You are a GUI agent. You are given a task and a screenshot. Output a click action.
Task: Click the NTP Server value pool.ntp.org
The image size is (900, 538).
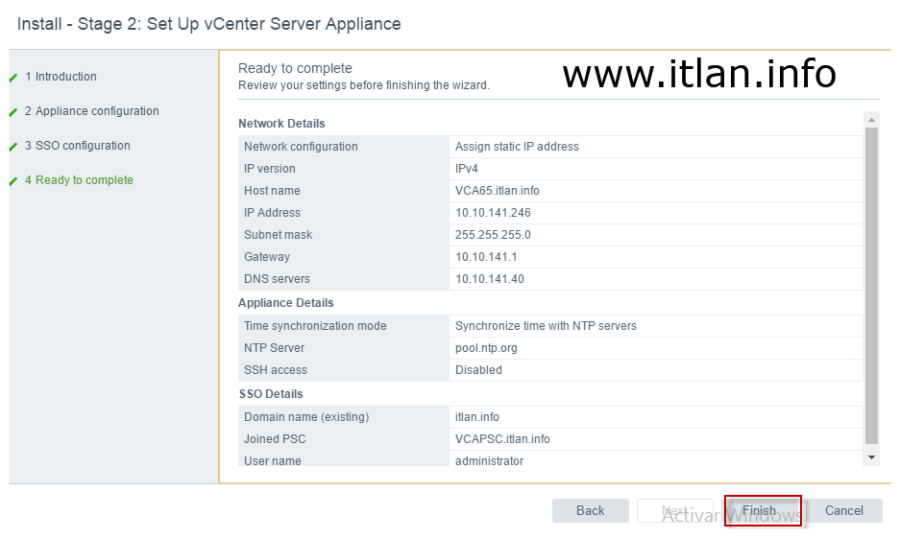point(486,348)
